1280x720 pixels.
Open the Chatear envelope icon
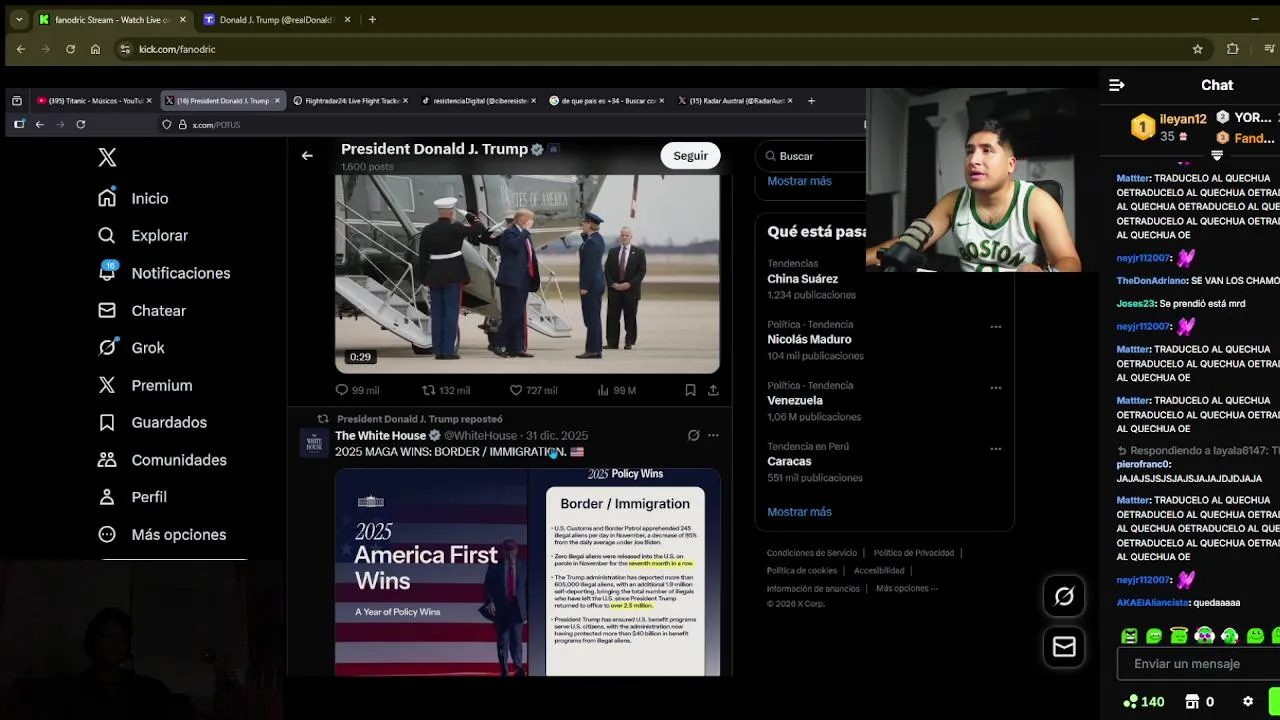click(107, 310)
